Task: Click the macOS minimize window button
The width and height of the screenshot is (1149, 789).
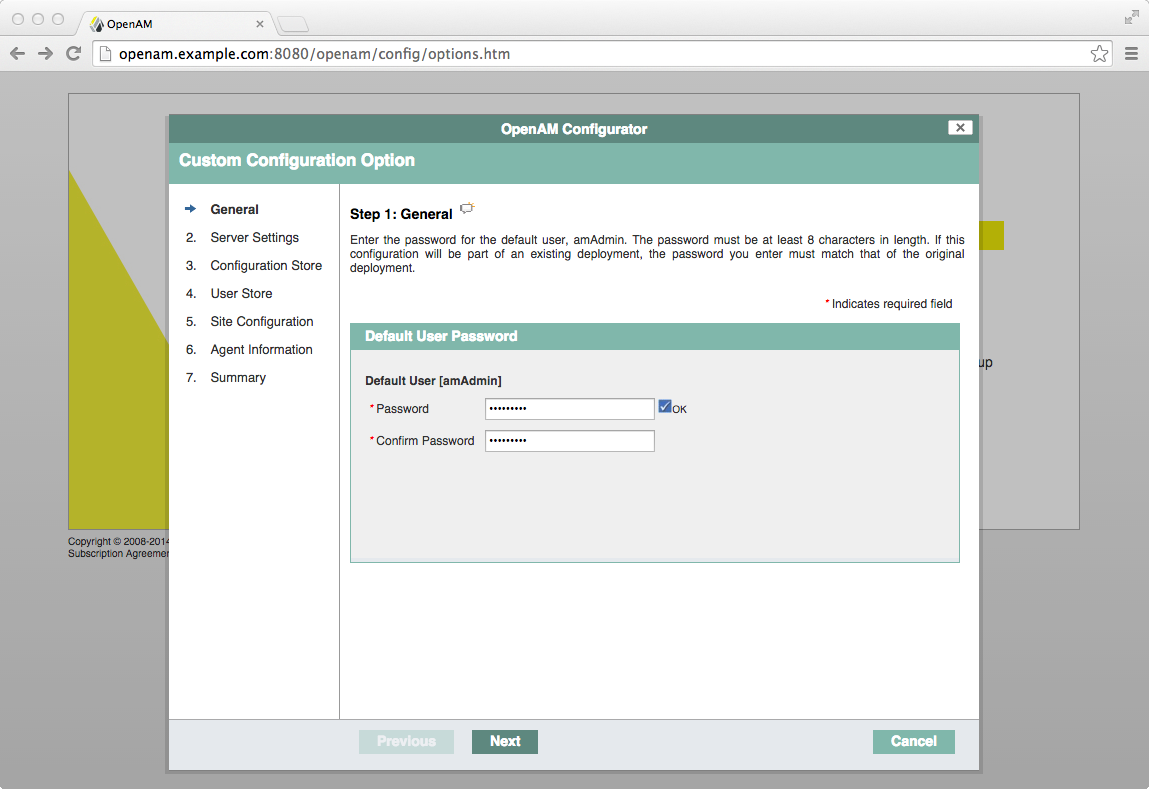Action: coord(38,19)
